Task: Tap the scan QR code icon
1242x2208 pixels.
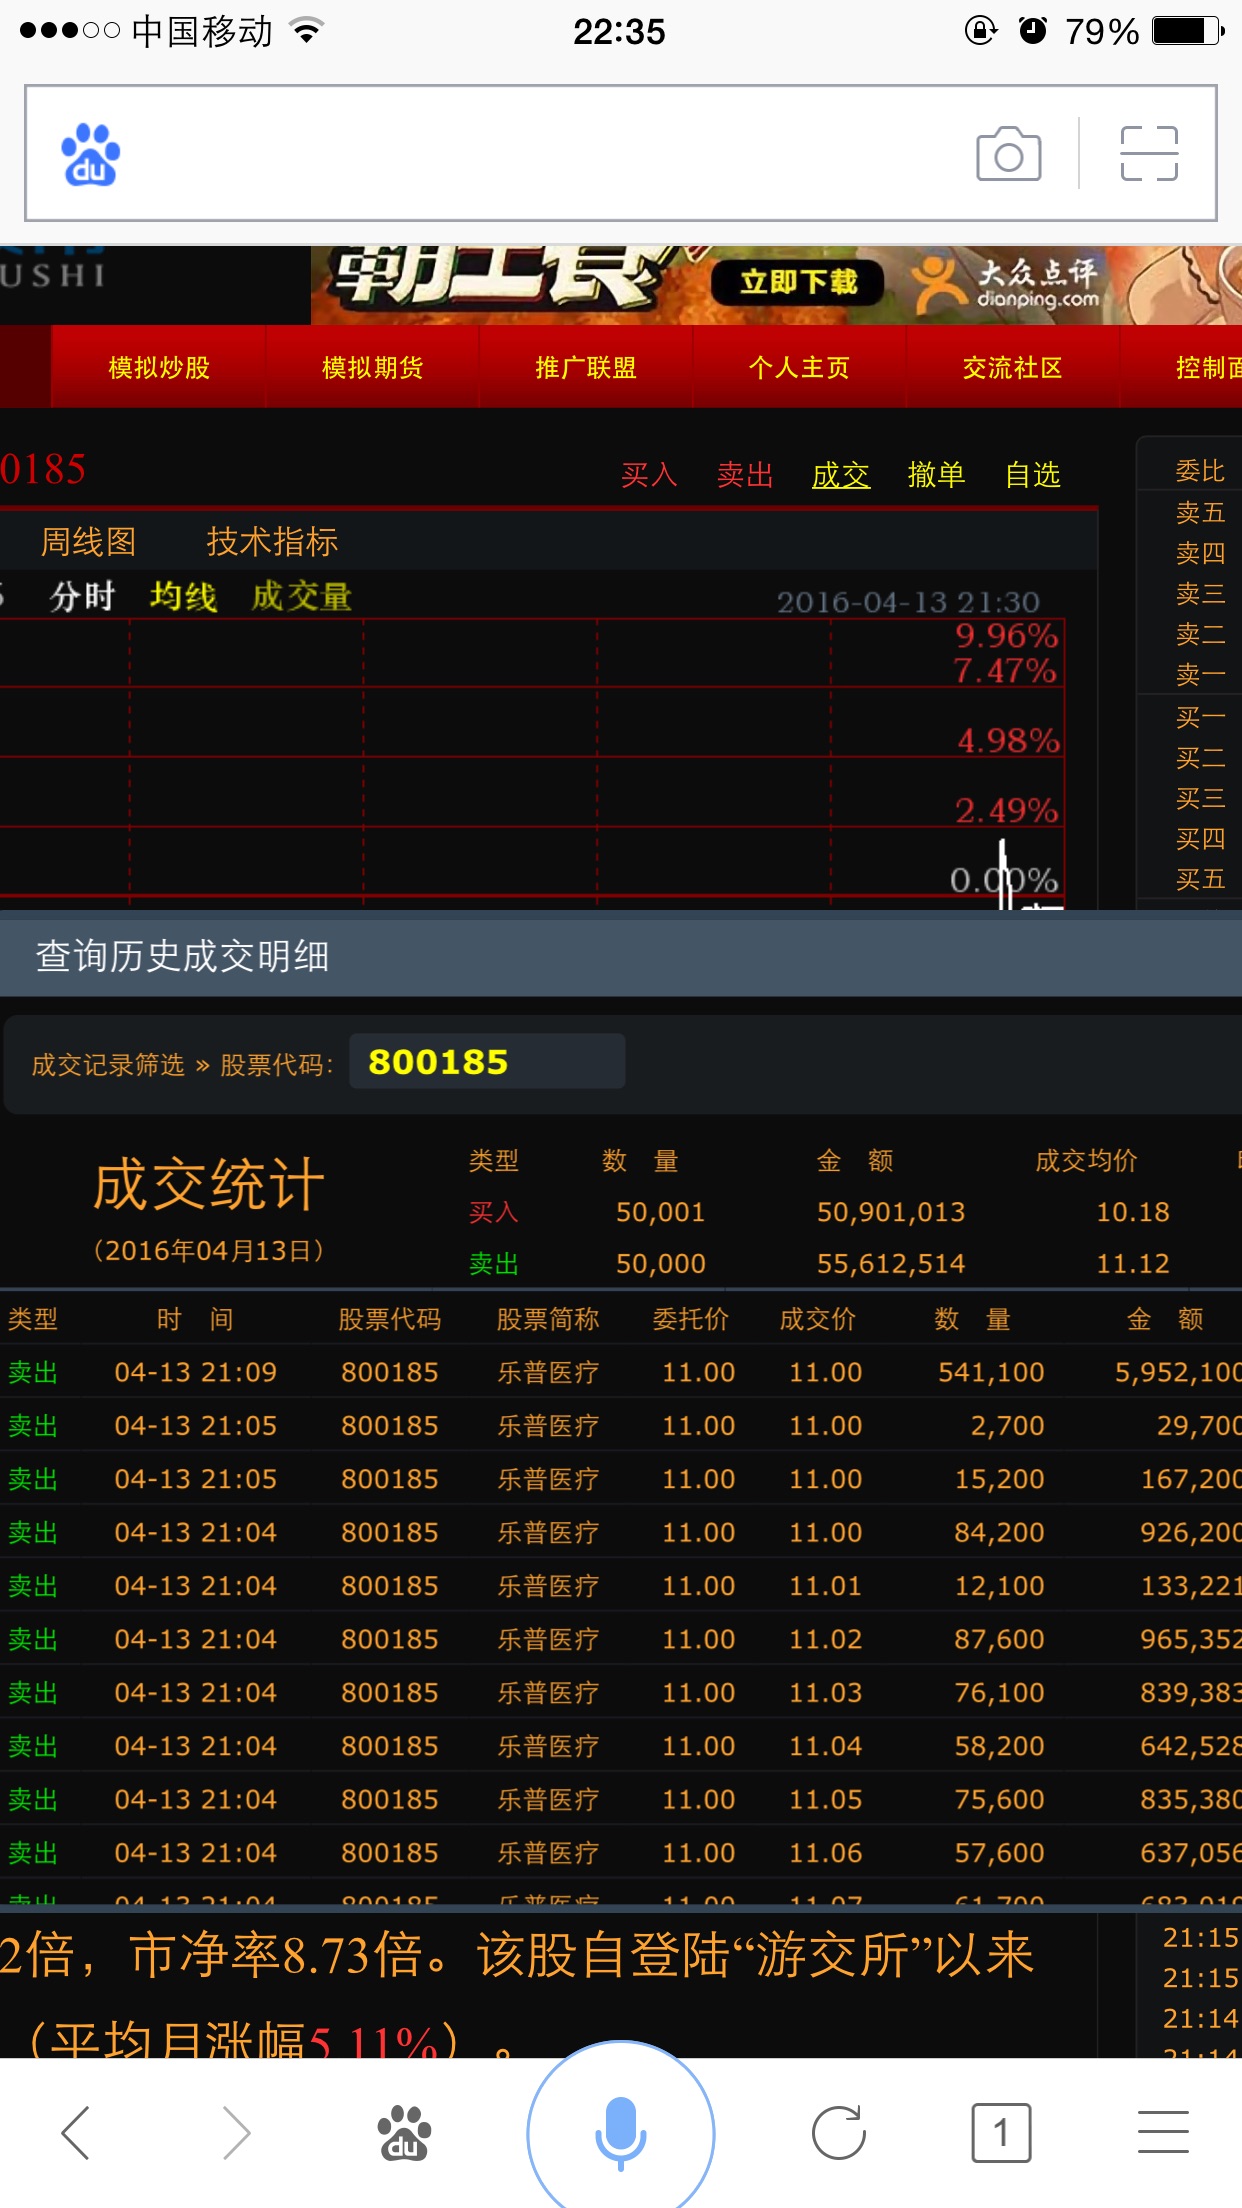Action: (x=1149, y=154)
